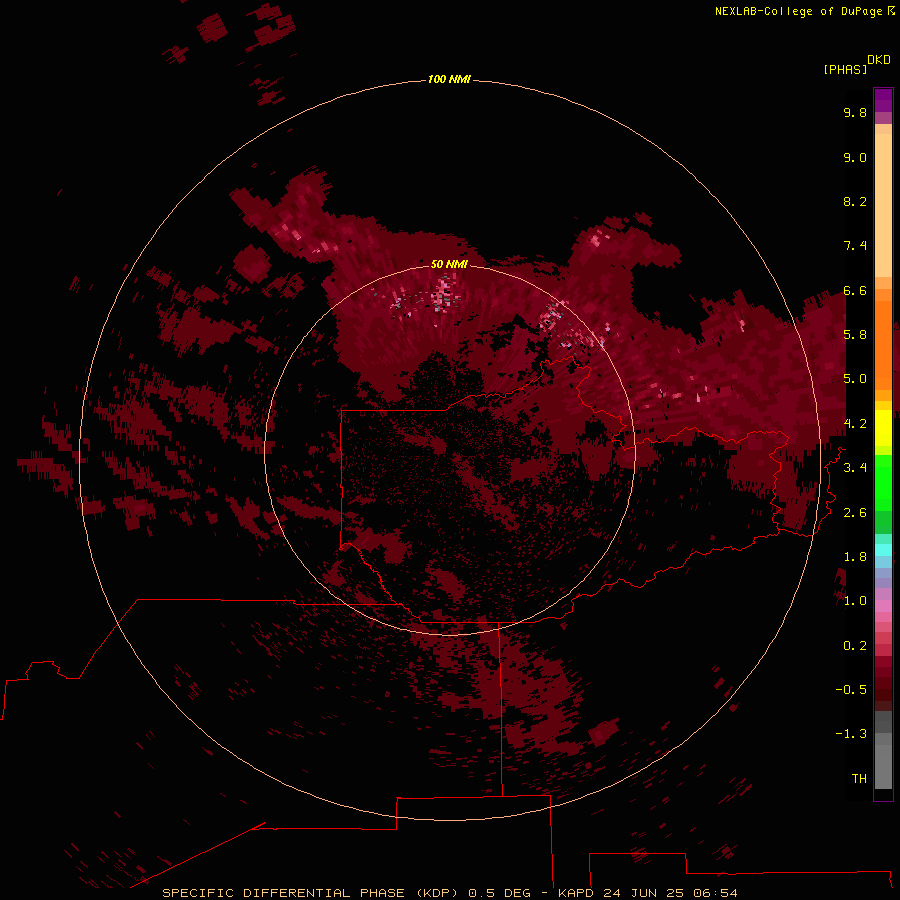900x900 pixels.
Task: Click the cyan band of the color bar
Action: [883, 550]
